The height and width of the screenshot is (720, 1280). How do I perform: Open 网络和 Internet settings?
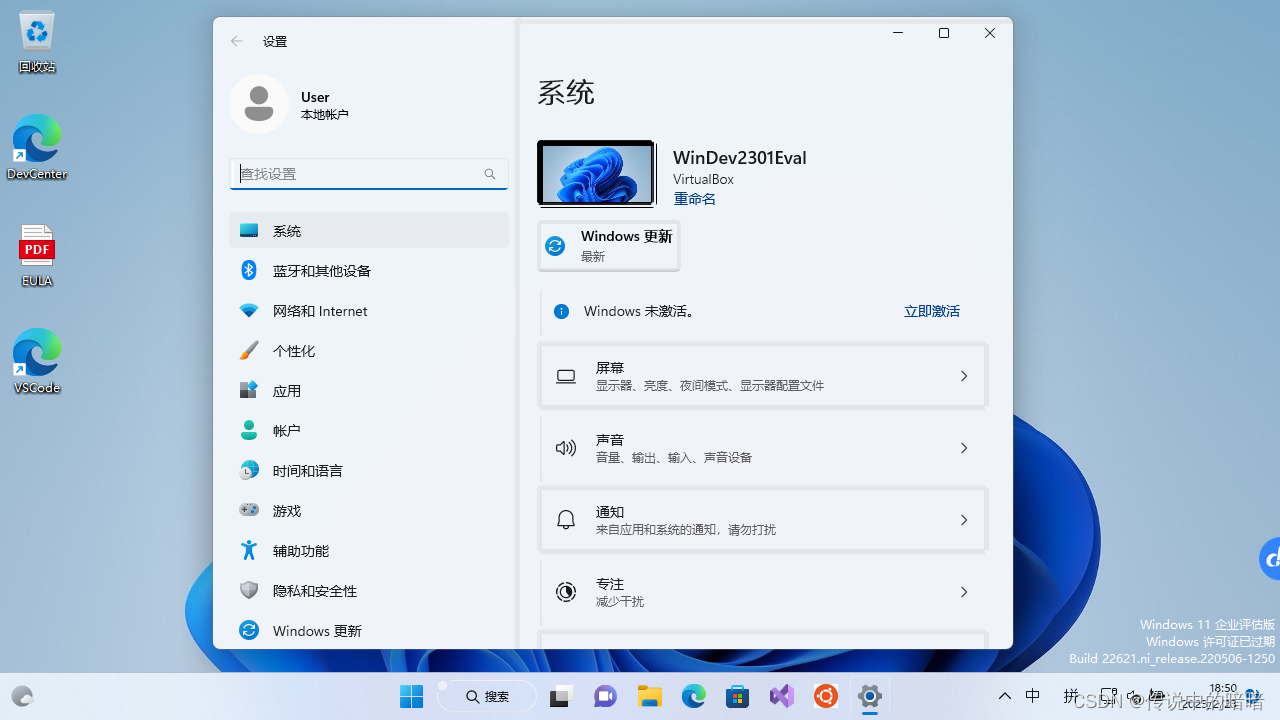pos(369,311)
